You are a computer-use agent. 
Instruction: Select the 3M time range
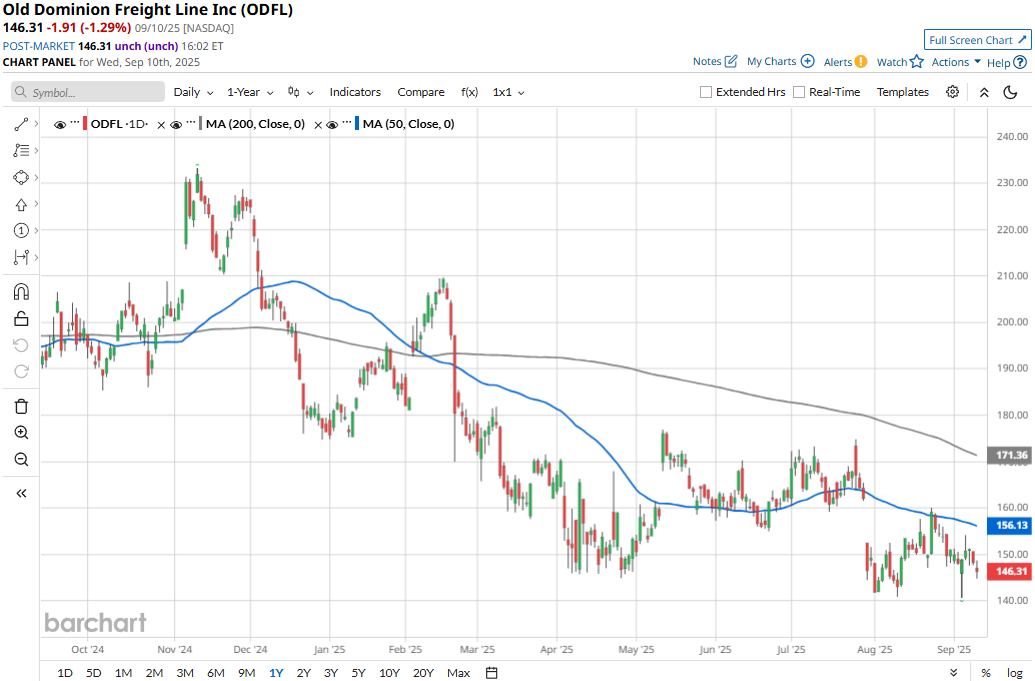pos(185,672)
